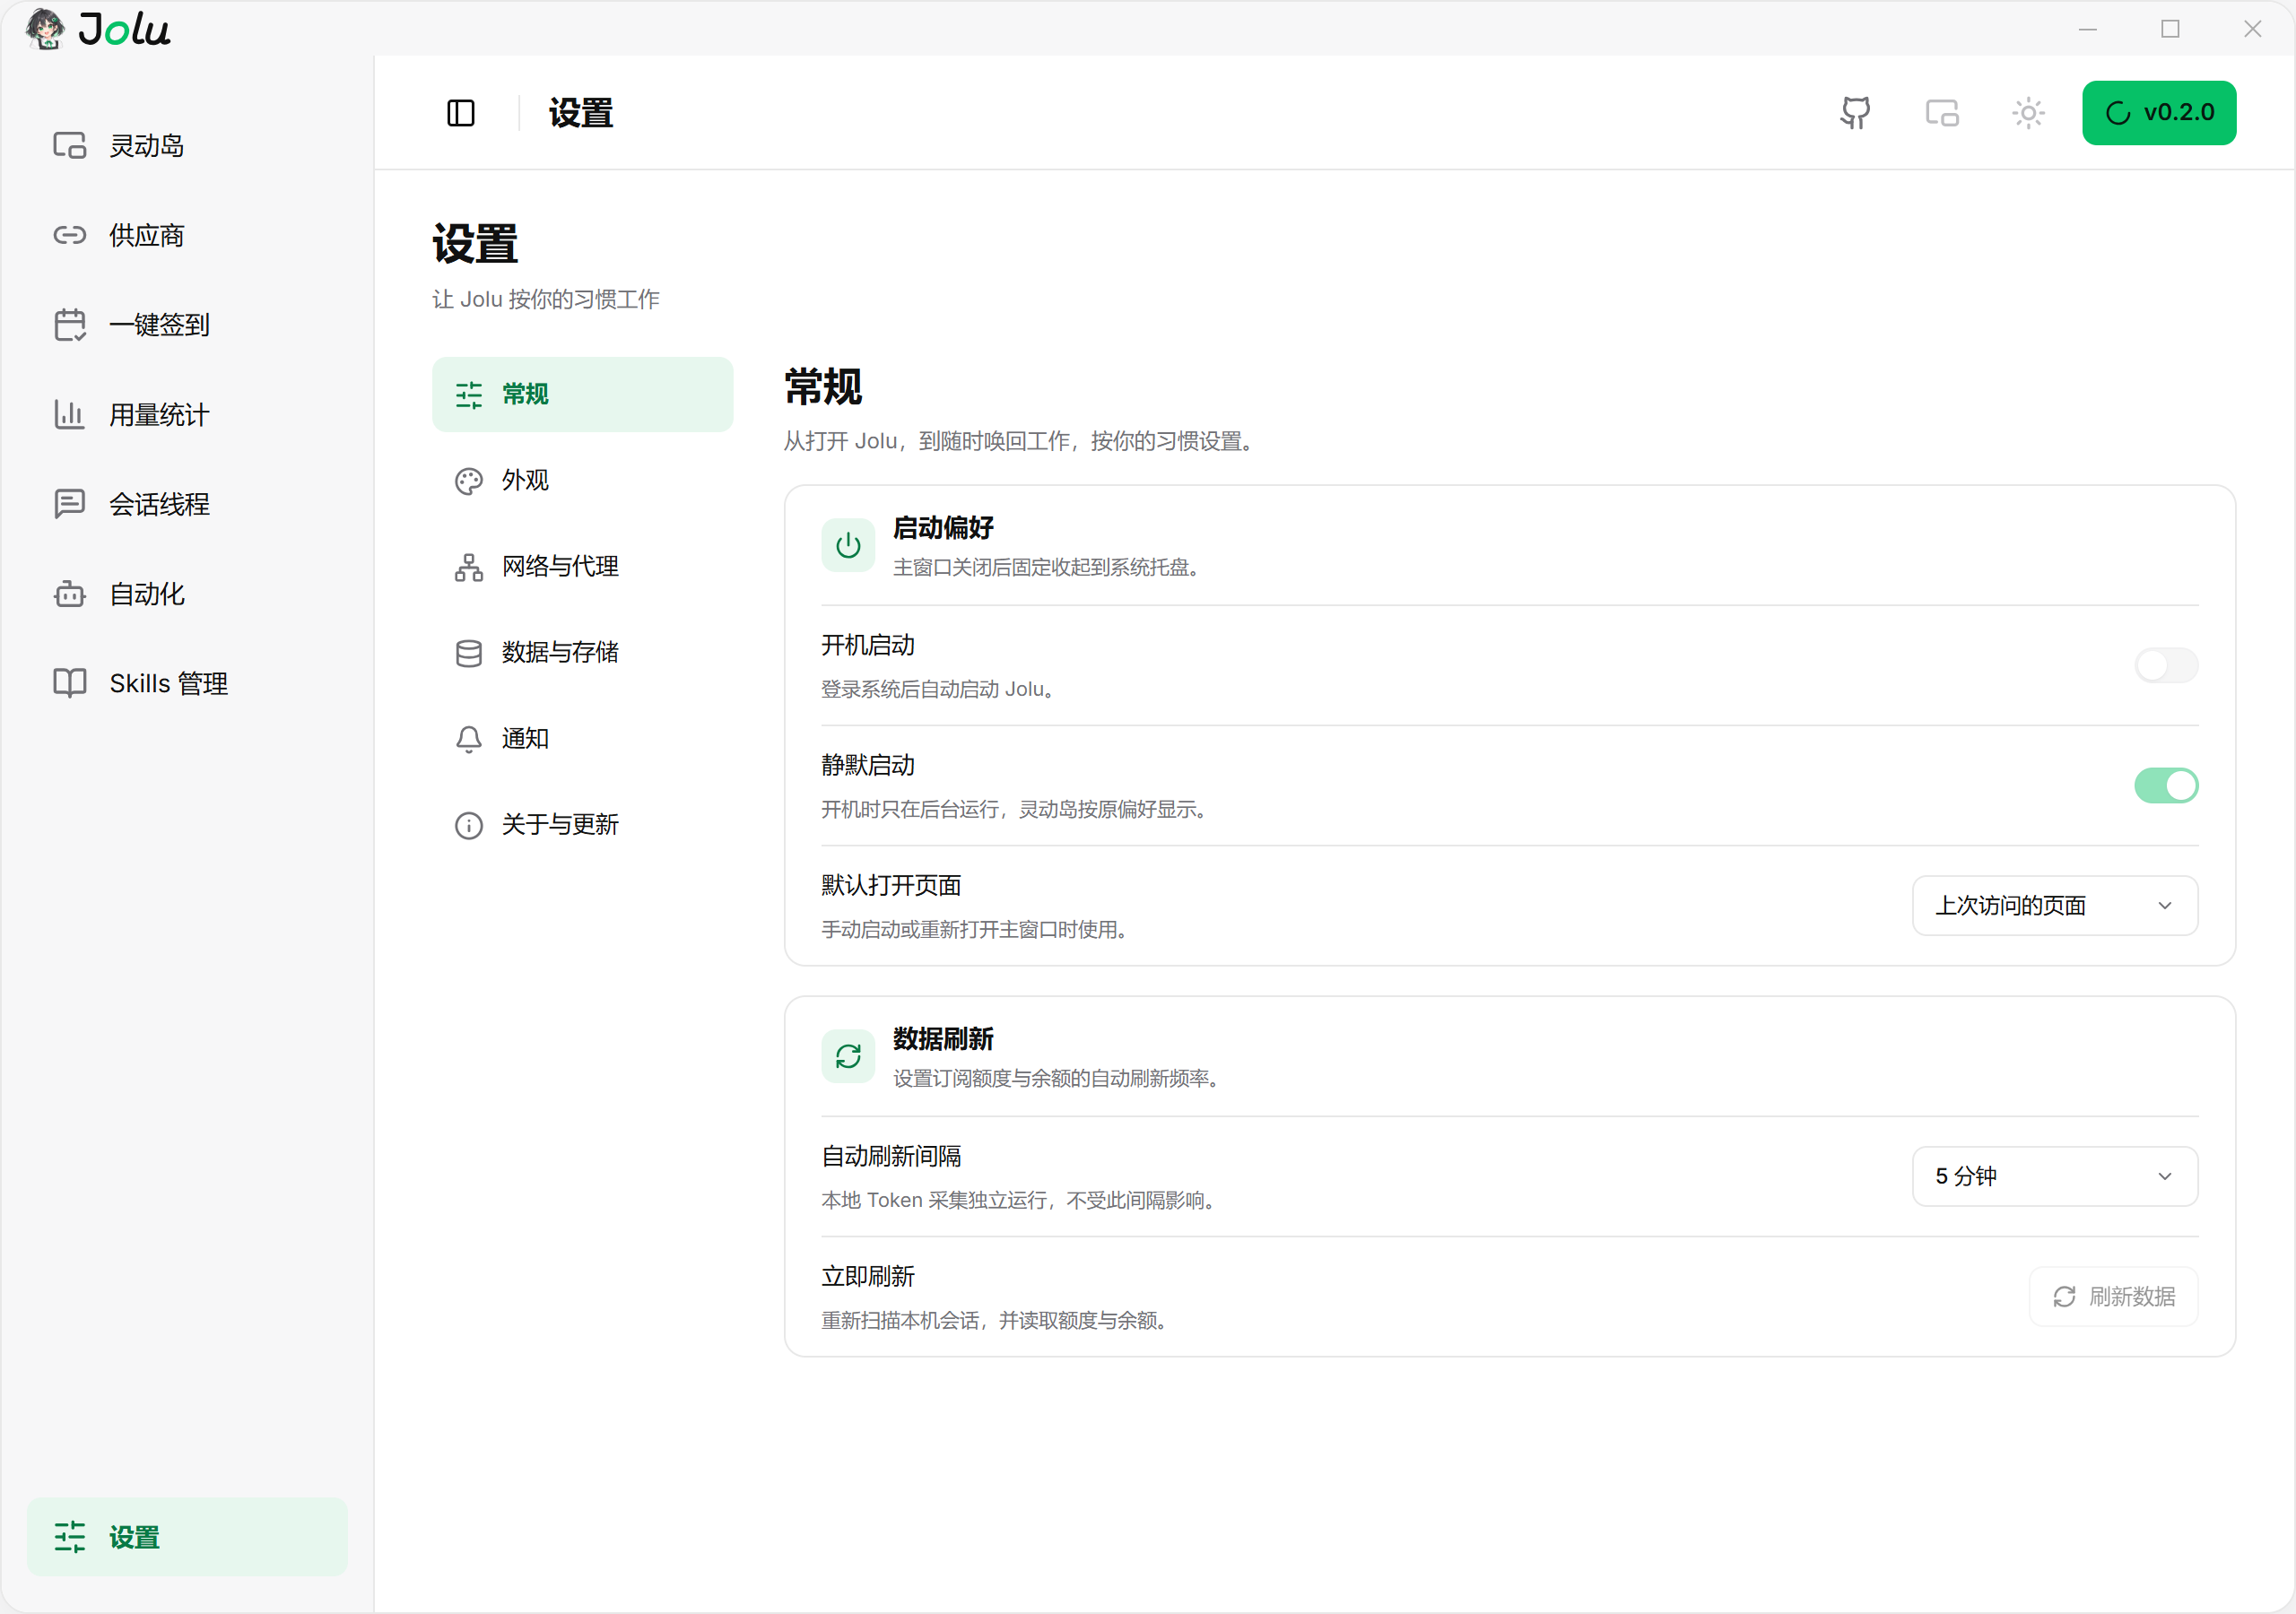Click the 数据刷新 sync icon
The image size is (2296, 1614).
tap(848, 1057)
